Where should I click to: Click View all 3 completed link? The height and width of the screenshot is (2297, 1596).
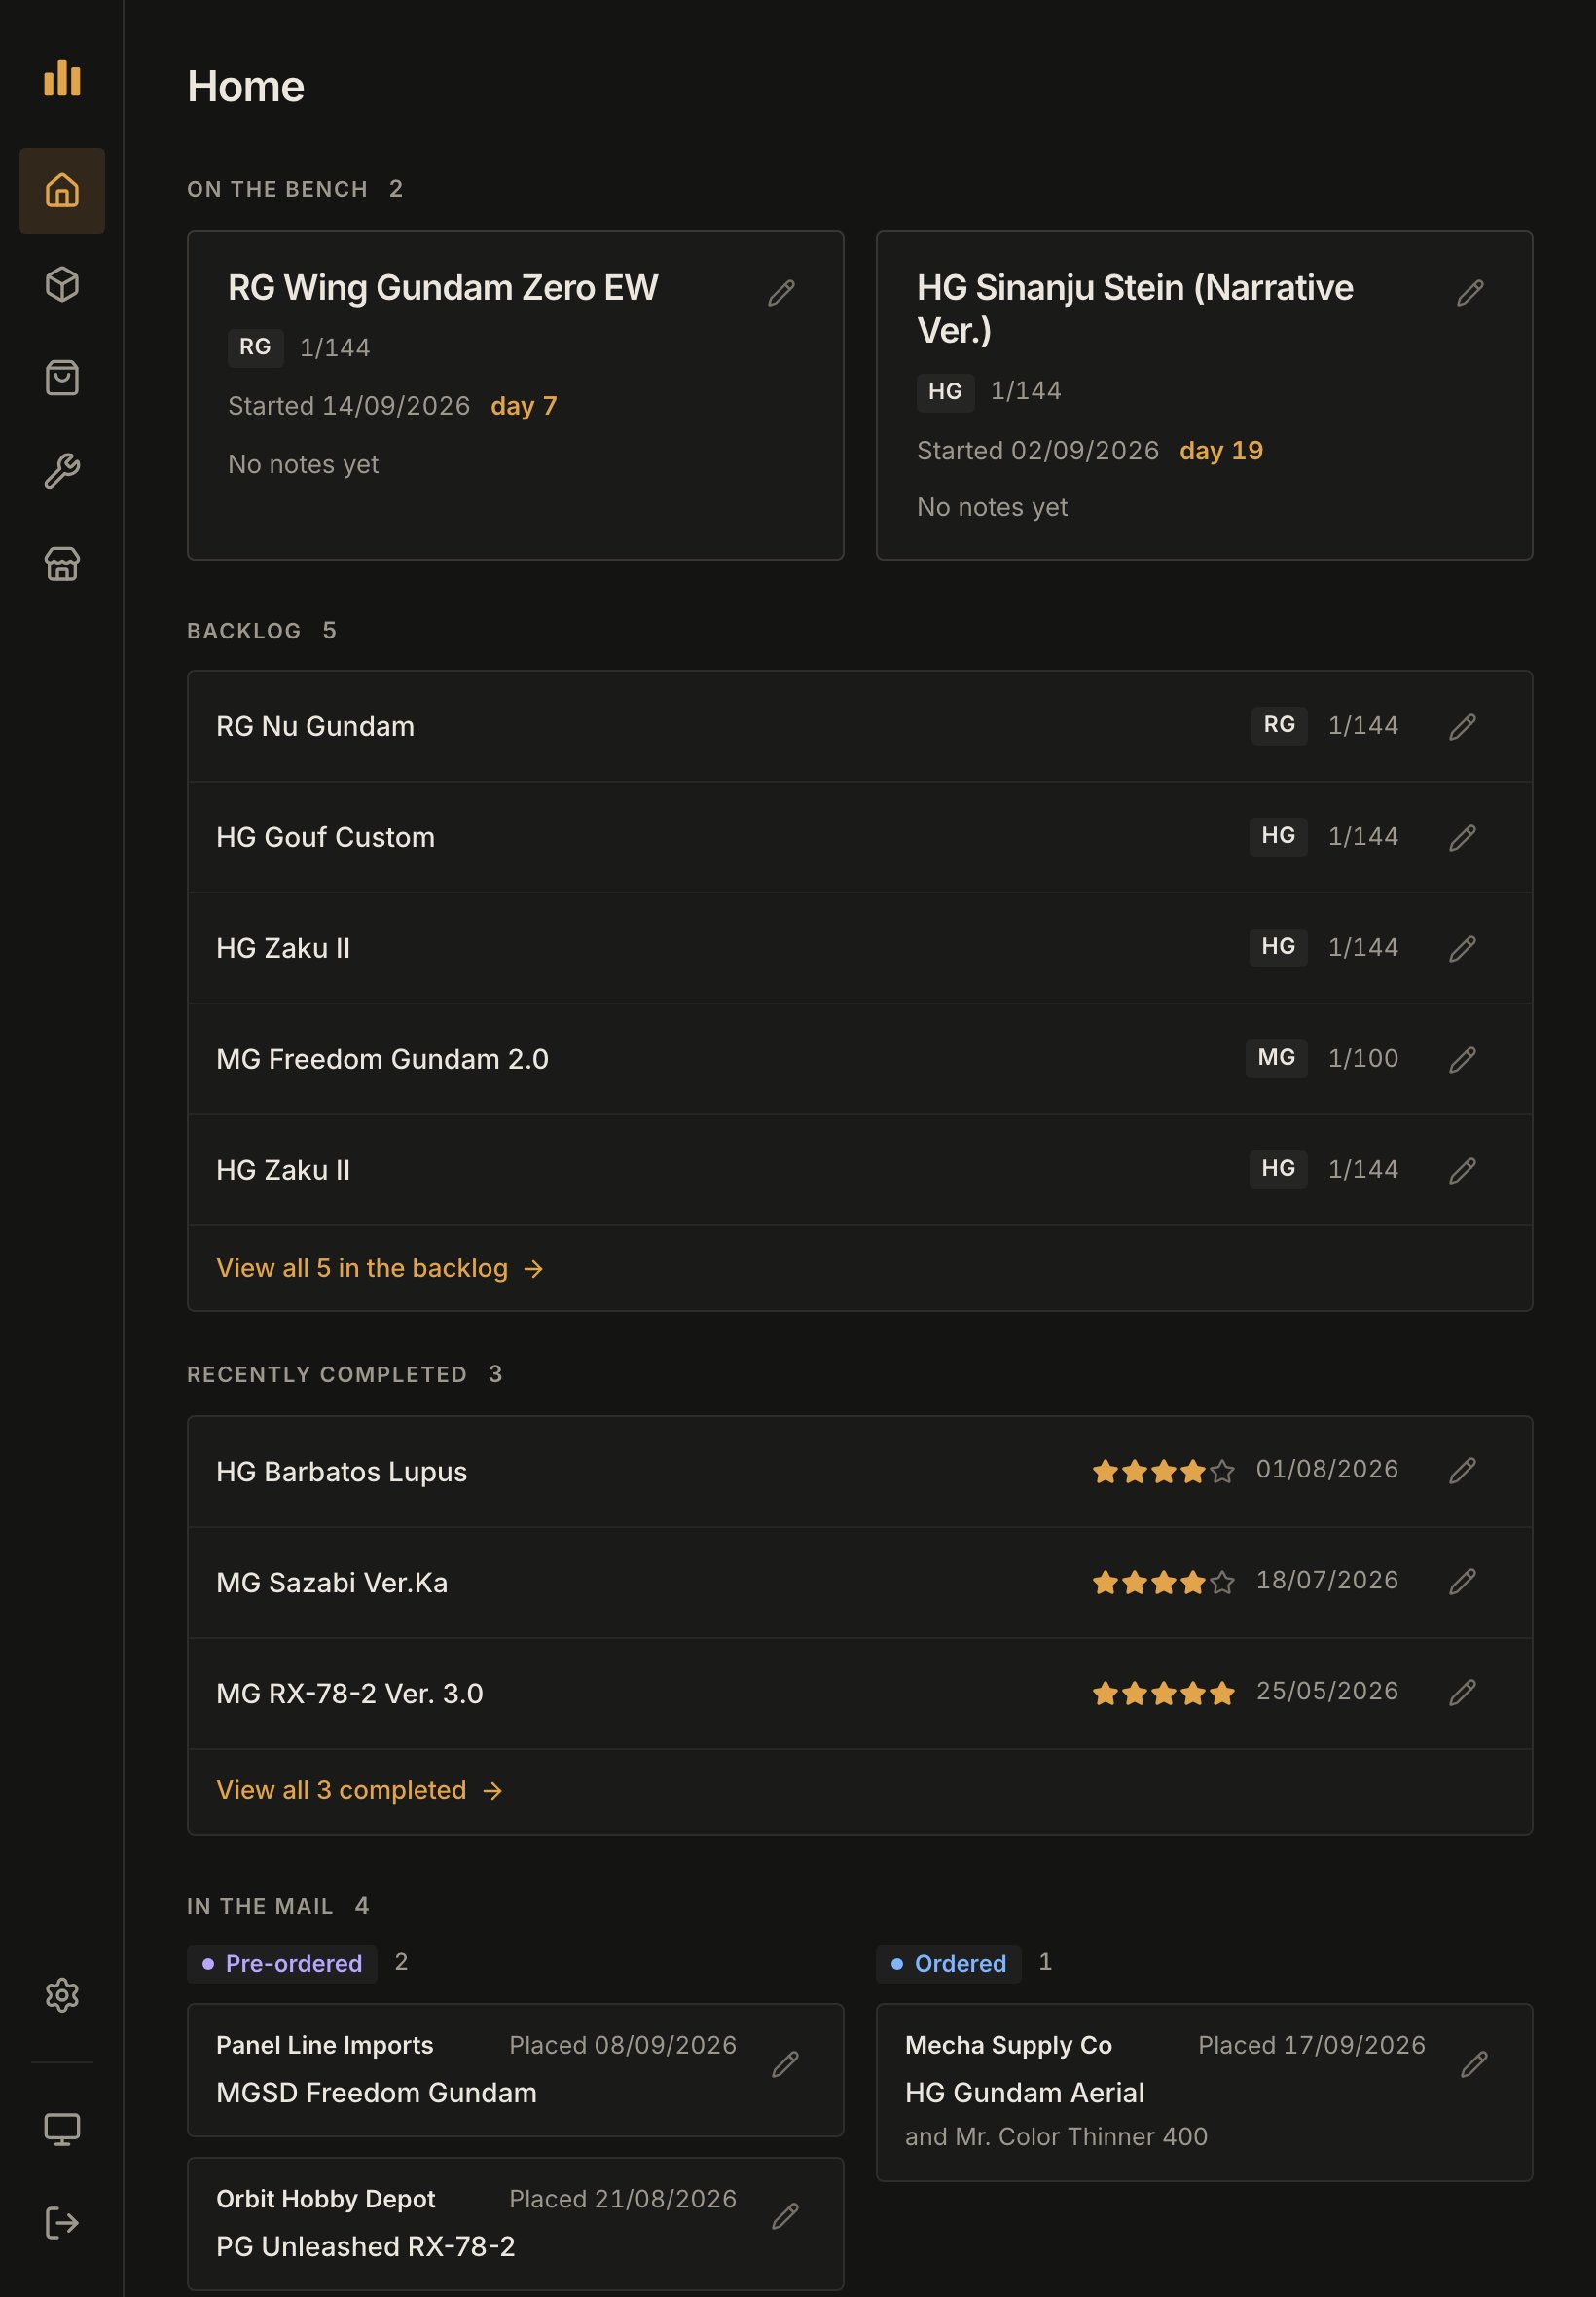tap(360, 1790)
